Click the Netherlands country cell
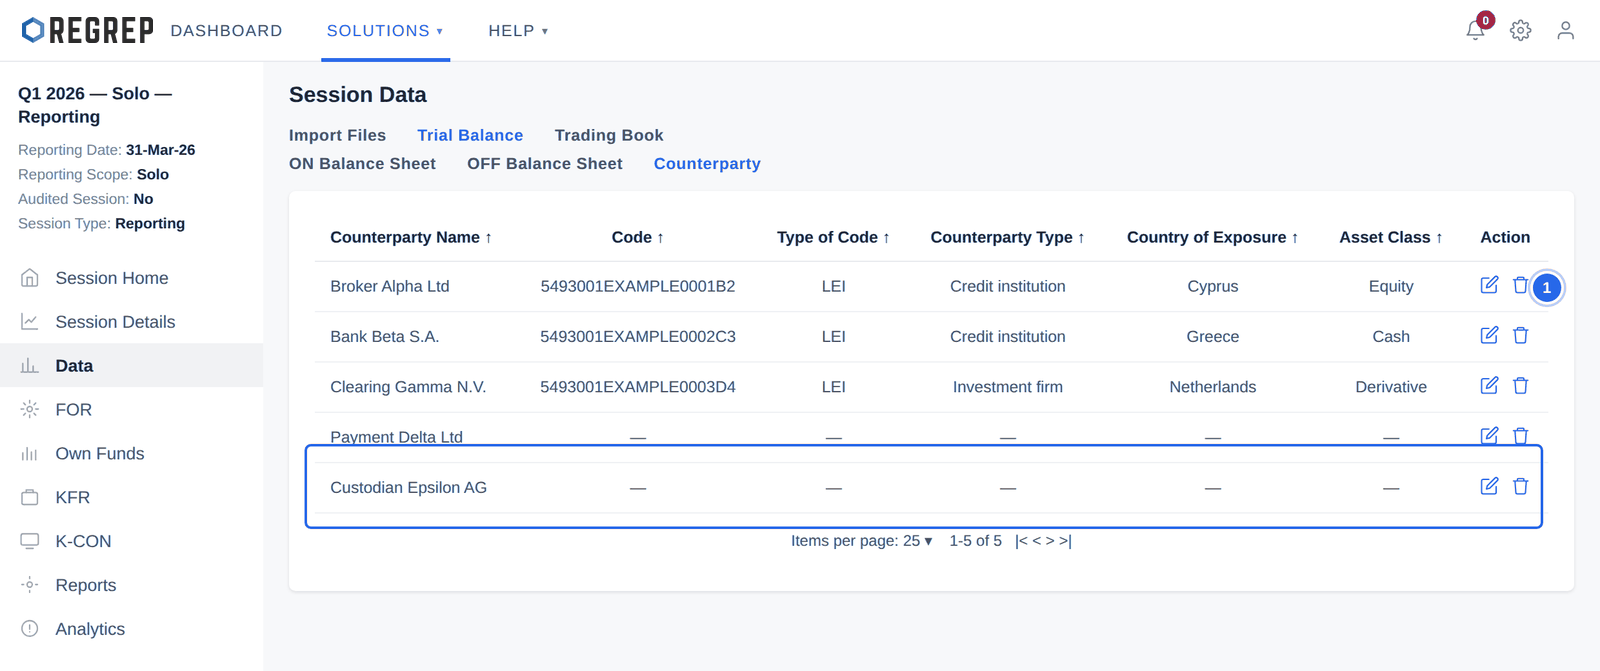 coord(1212,387)
